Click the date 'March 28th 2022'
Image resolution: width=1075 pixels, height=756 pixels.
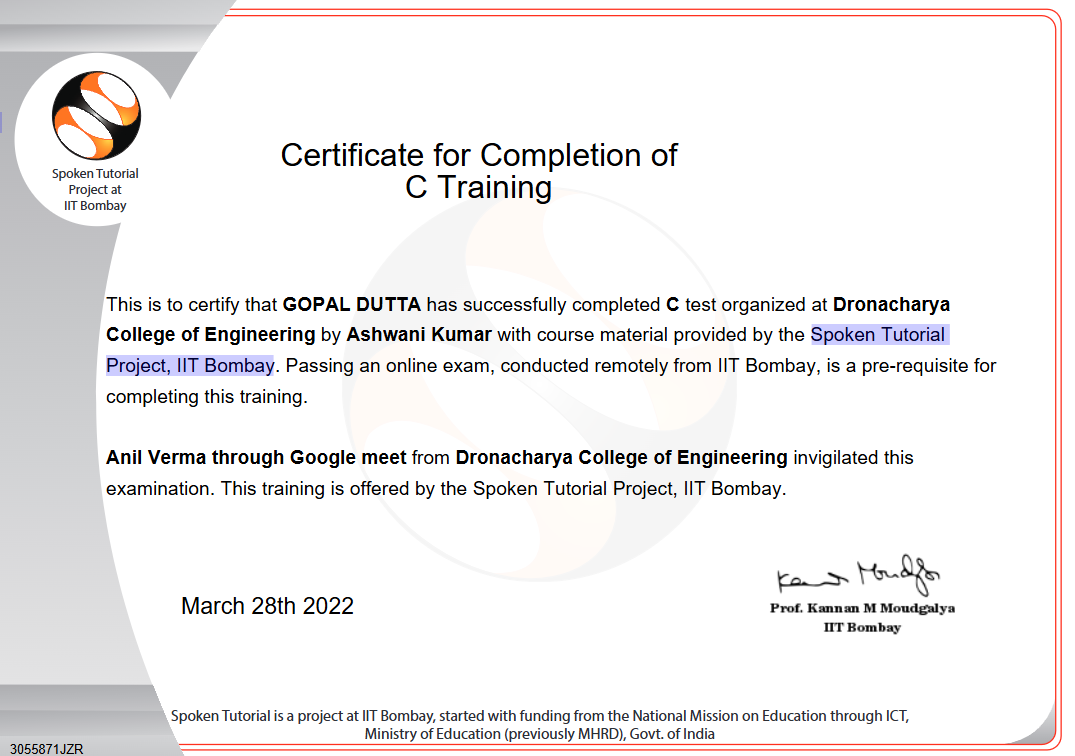click(267, 606)
